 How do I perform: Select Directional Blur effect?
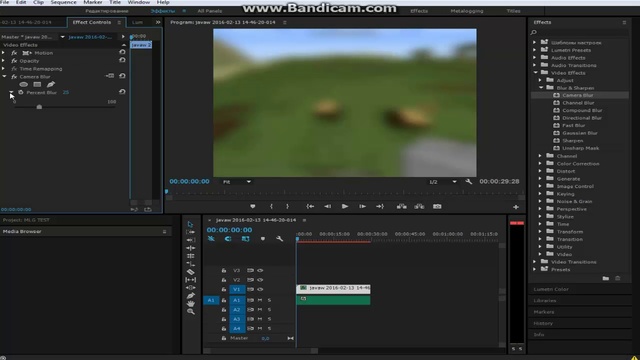click(x=582, y=118)
